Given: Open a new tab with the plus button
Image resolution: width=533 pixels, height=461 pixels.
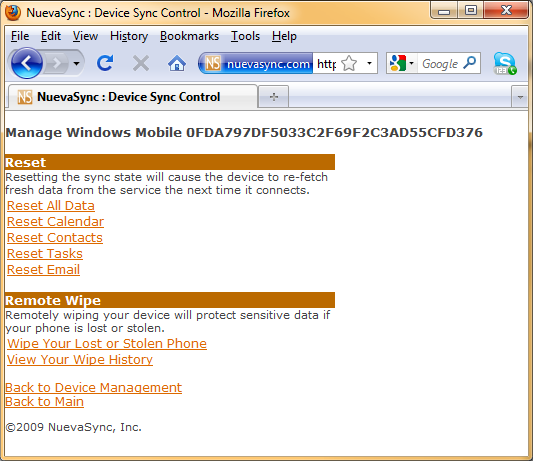Looking at the screenshot, I should [274, 97].
